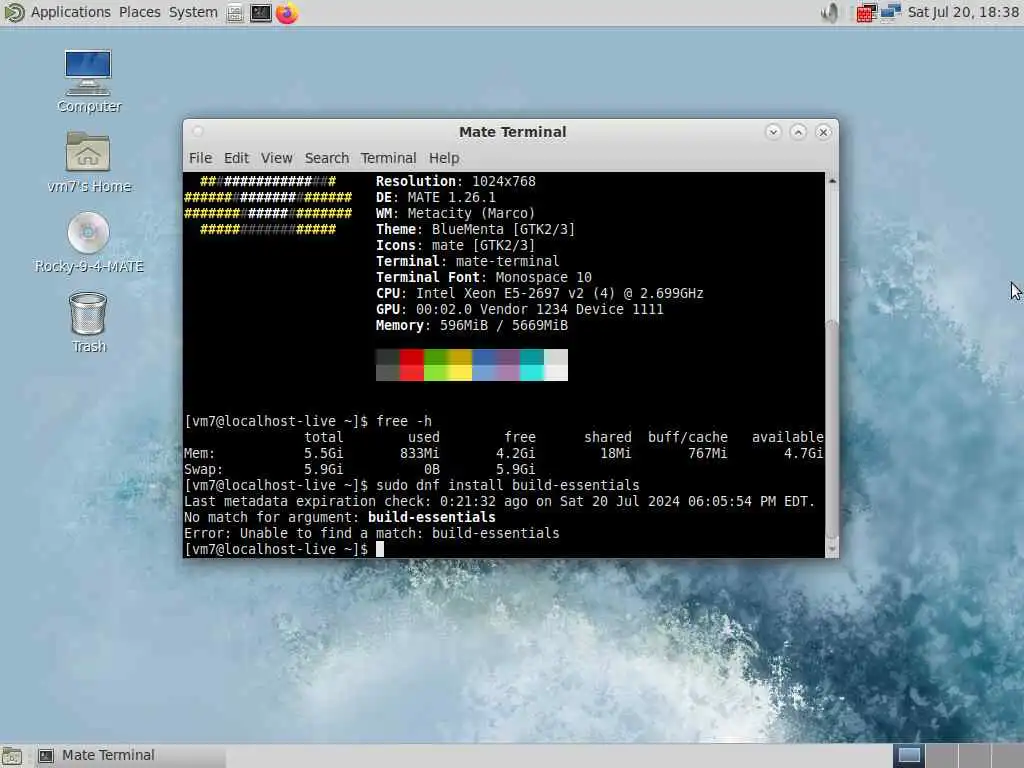The width and height of the screenshot is (1024, 768).
Task: Click the 'Error: Unable to find a match' line
Action: coord(372,533)
